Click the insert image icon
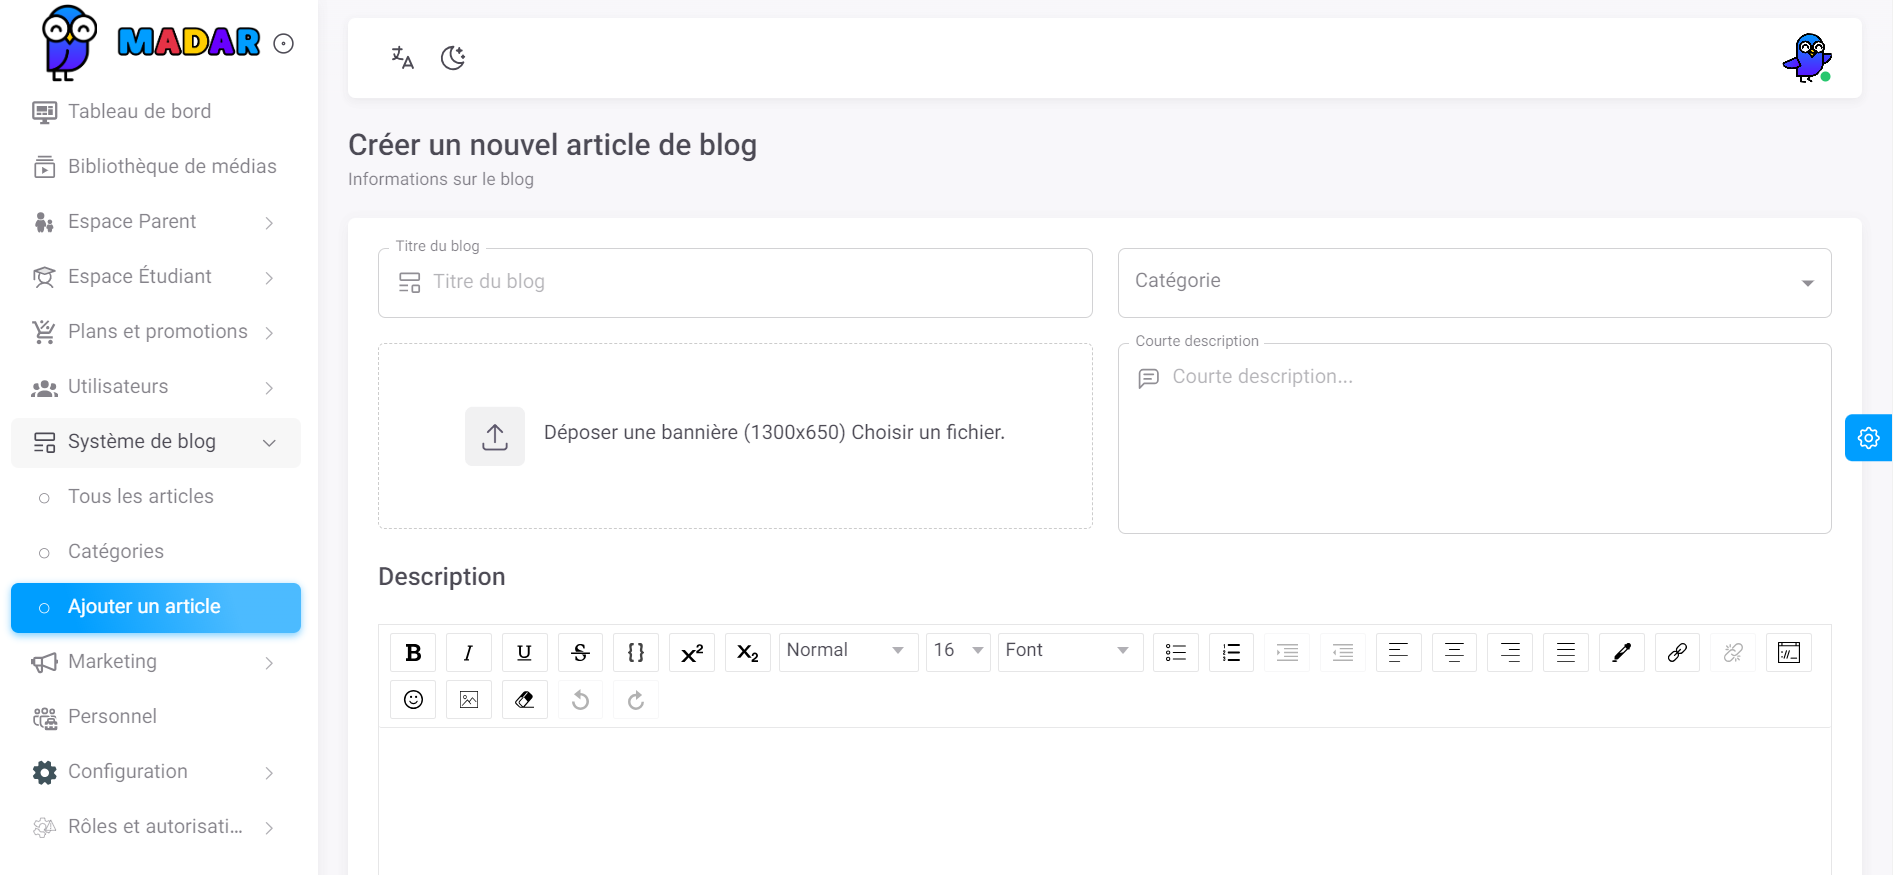Screen dimensions: 1893x875 [x=469, y=700]
